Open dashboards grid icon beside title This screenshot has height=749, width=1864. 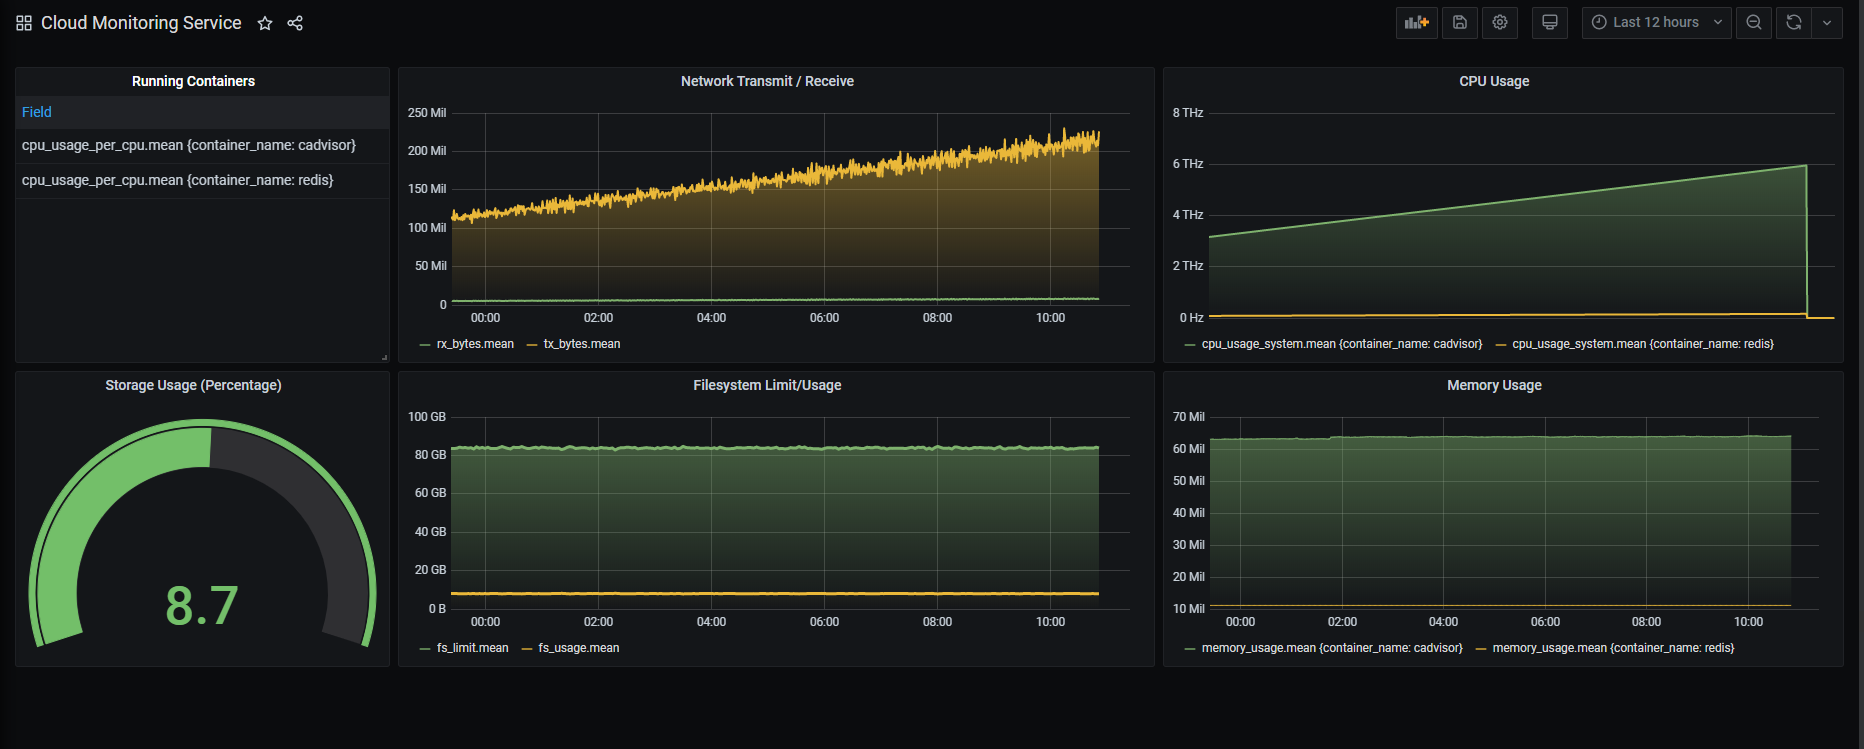tap(24, 23)
